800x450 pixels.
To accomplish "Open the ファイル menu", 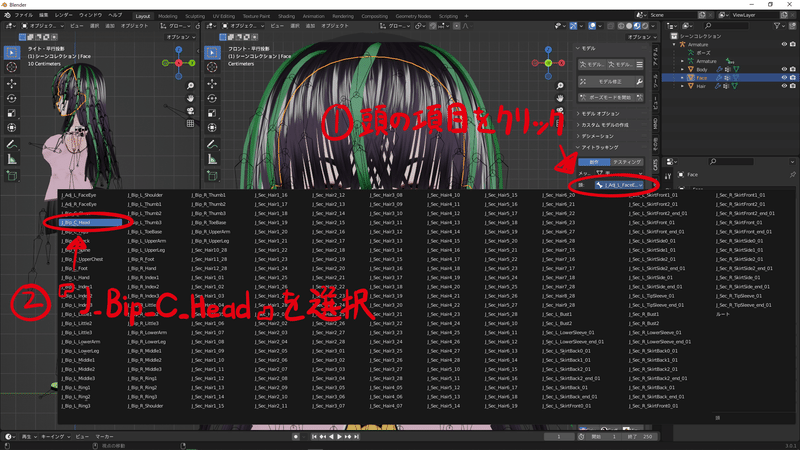I will click(x=24, y=15).
